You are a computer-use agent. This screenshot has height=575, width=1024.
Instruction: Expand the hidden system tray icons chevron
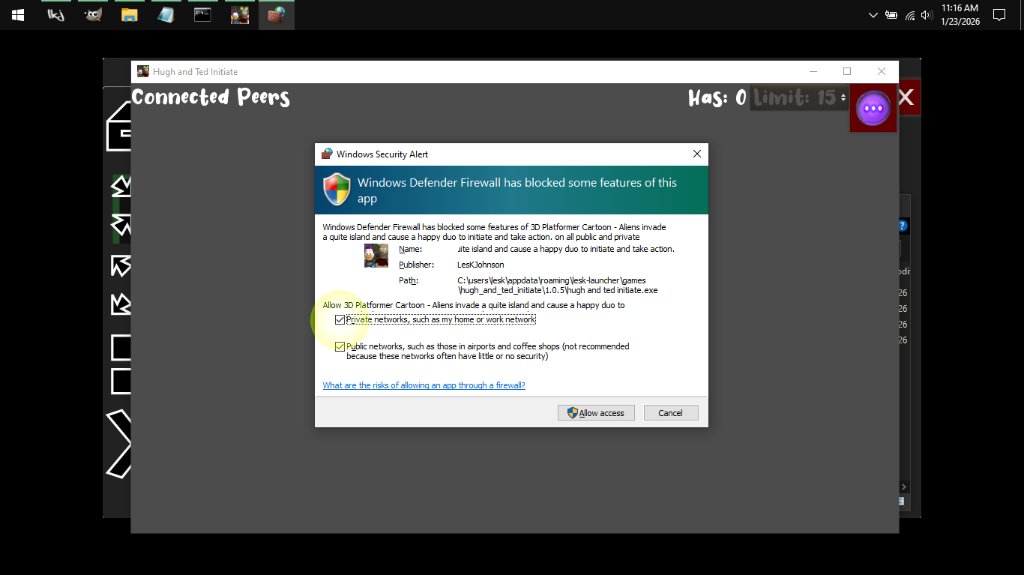coord(873,15)
